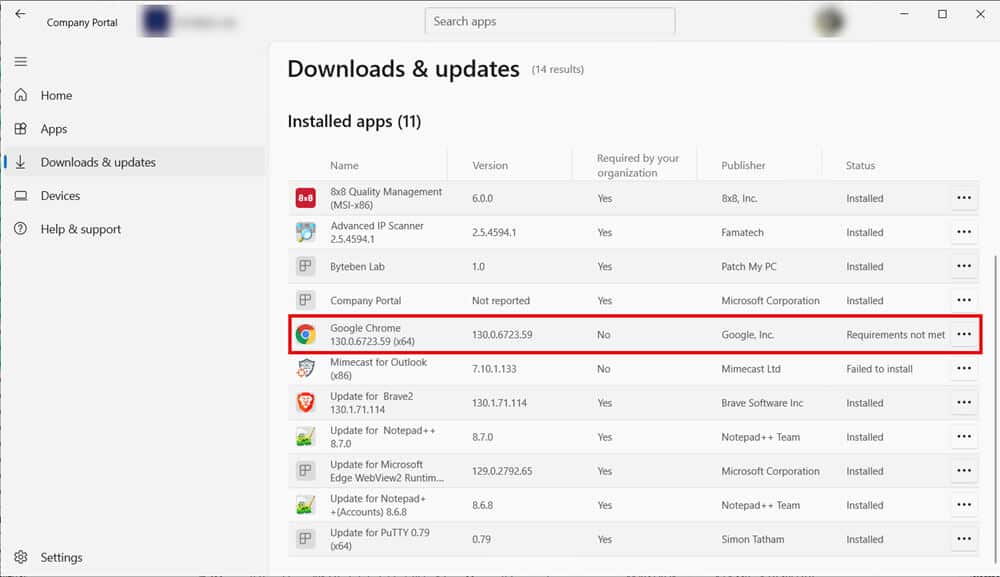Viewport: 1000px width, 577px height.
Task: Click the 'Requirements not met' status
Action: click(x=895, y=335)
